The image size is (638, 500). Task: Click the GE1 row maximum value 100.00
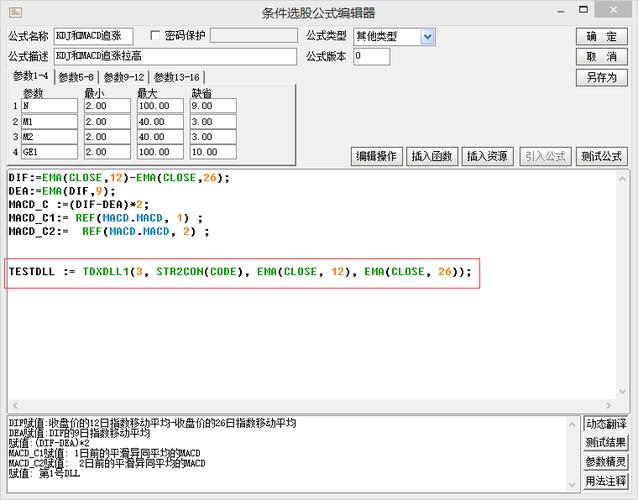[160, 152]
